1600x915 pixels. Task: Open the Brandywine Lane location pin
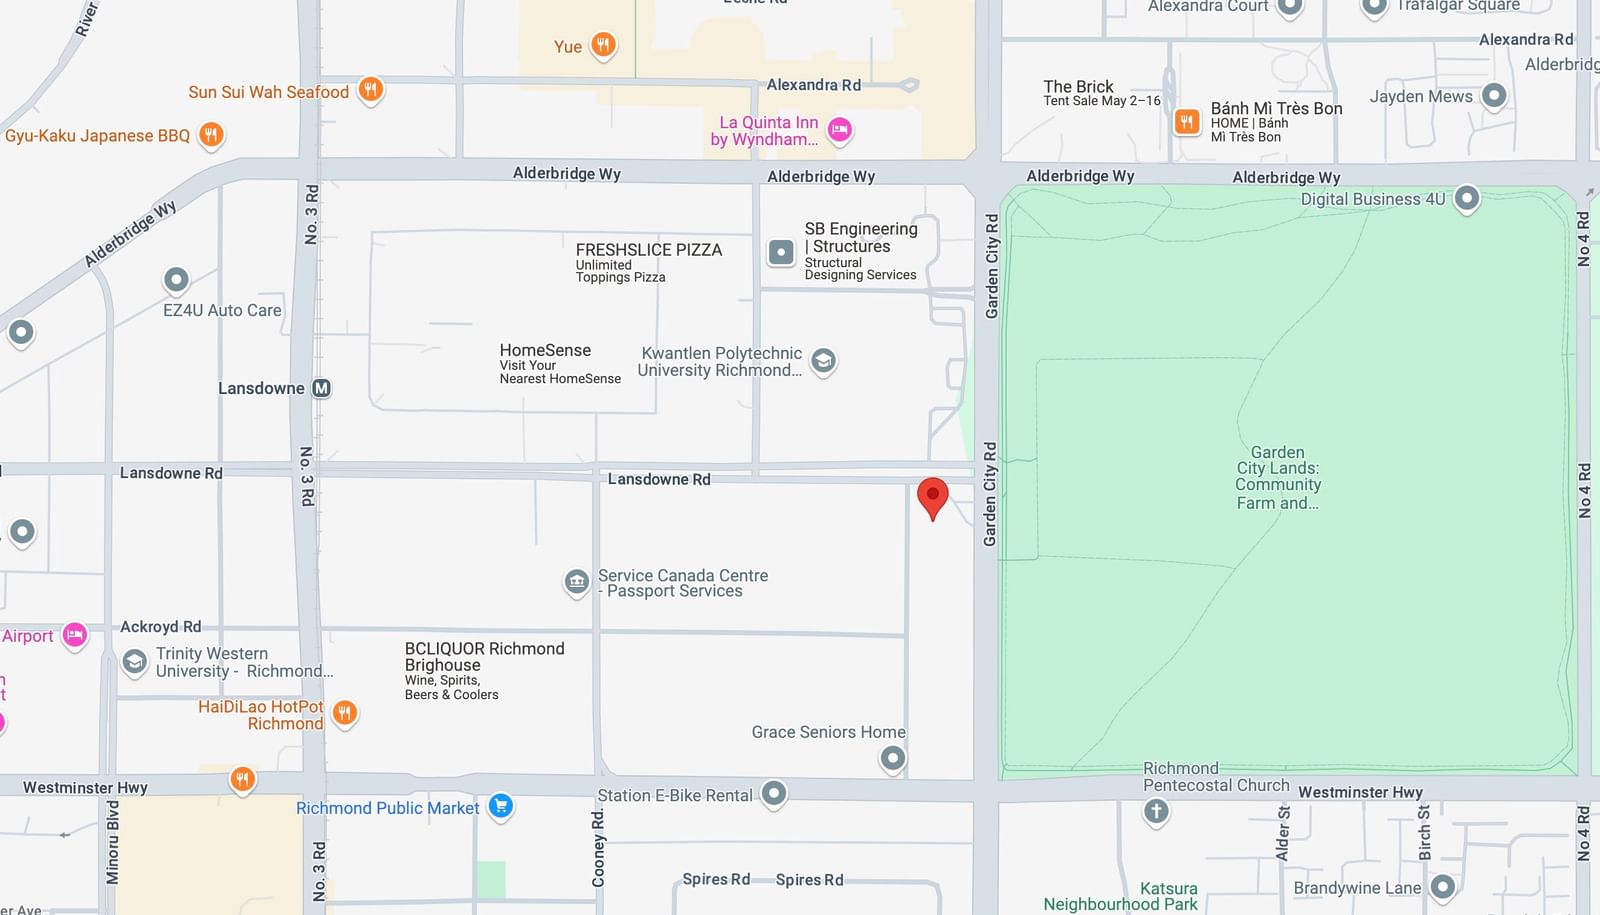[1442, 887]
